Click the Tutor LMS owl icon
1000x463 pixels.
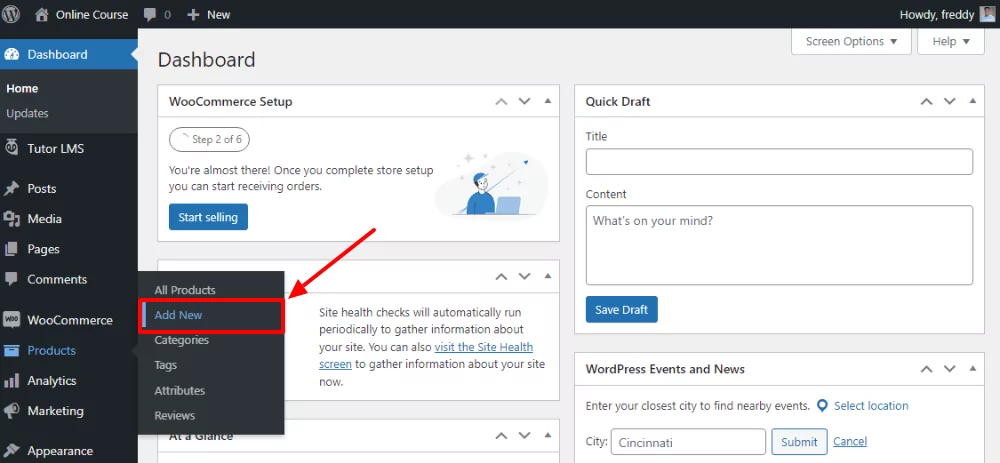coord(11,148)
